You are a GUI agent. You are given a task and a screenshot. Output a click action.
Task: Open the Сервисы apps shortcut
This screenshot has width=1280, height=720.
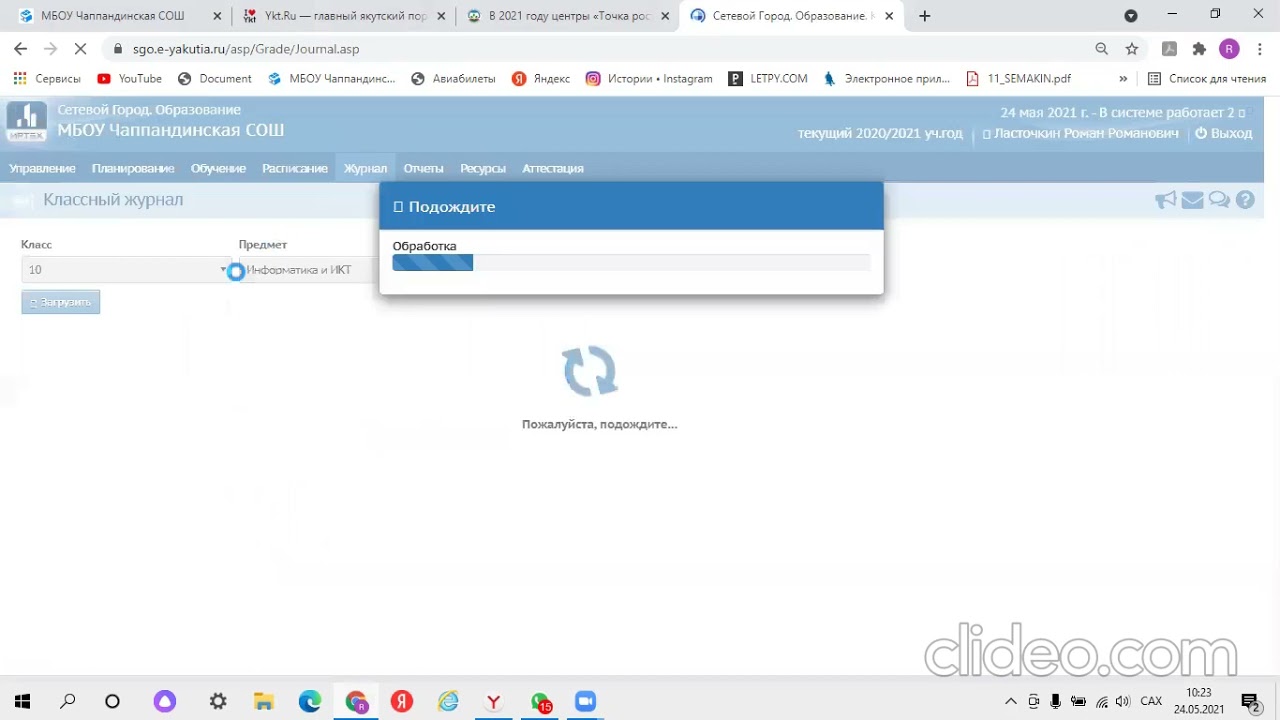(47, 78)
